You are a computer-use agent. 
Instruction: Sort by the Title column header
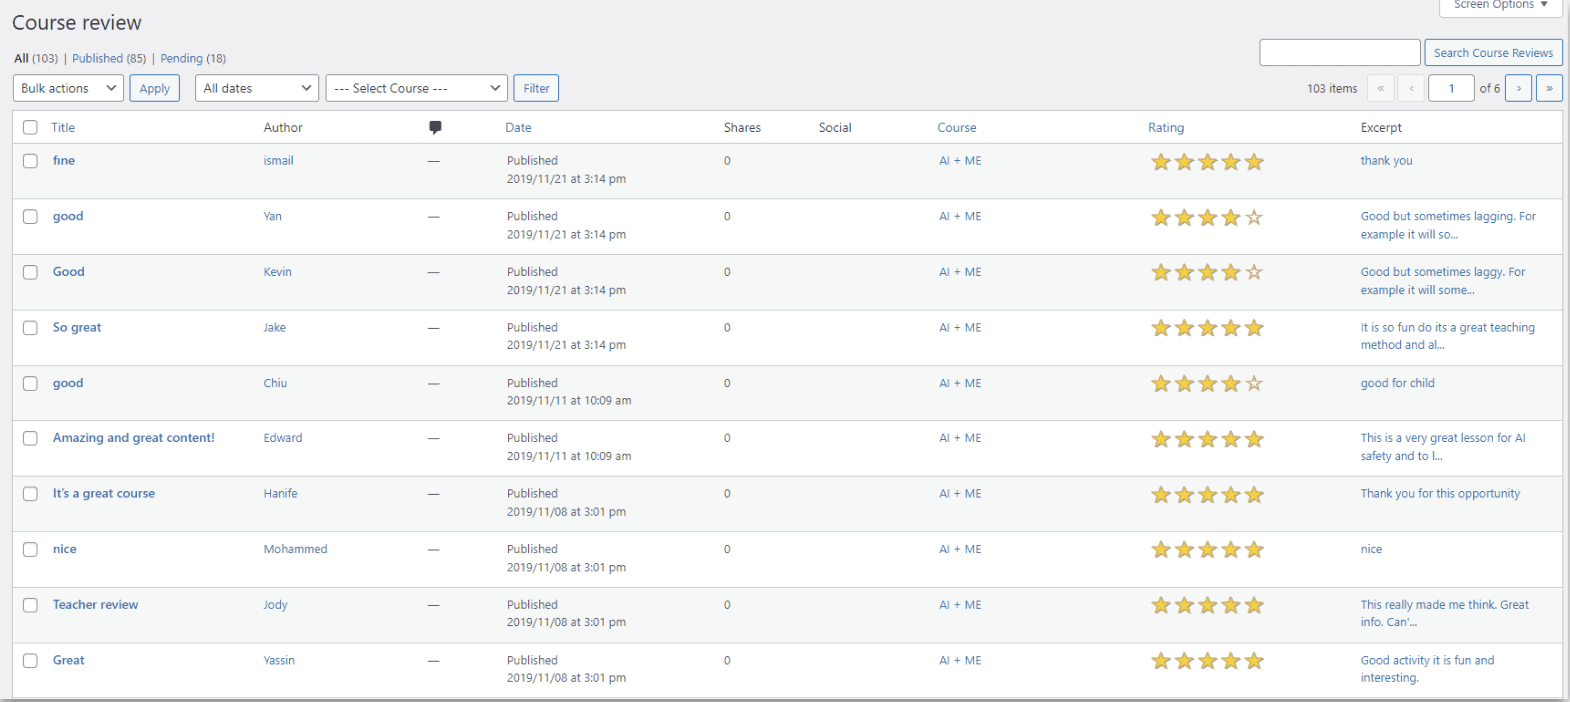coord(63,127)
